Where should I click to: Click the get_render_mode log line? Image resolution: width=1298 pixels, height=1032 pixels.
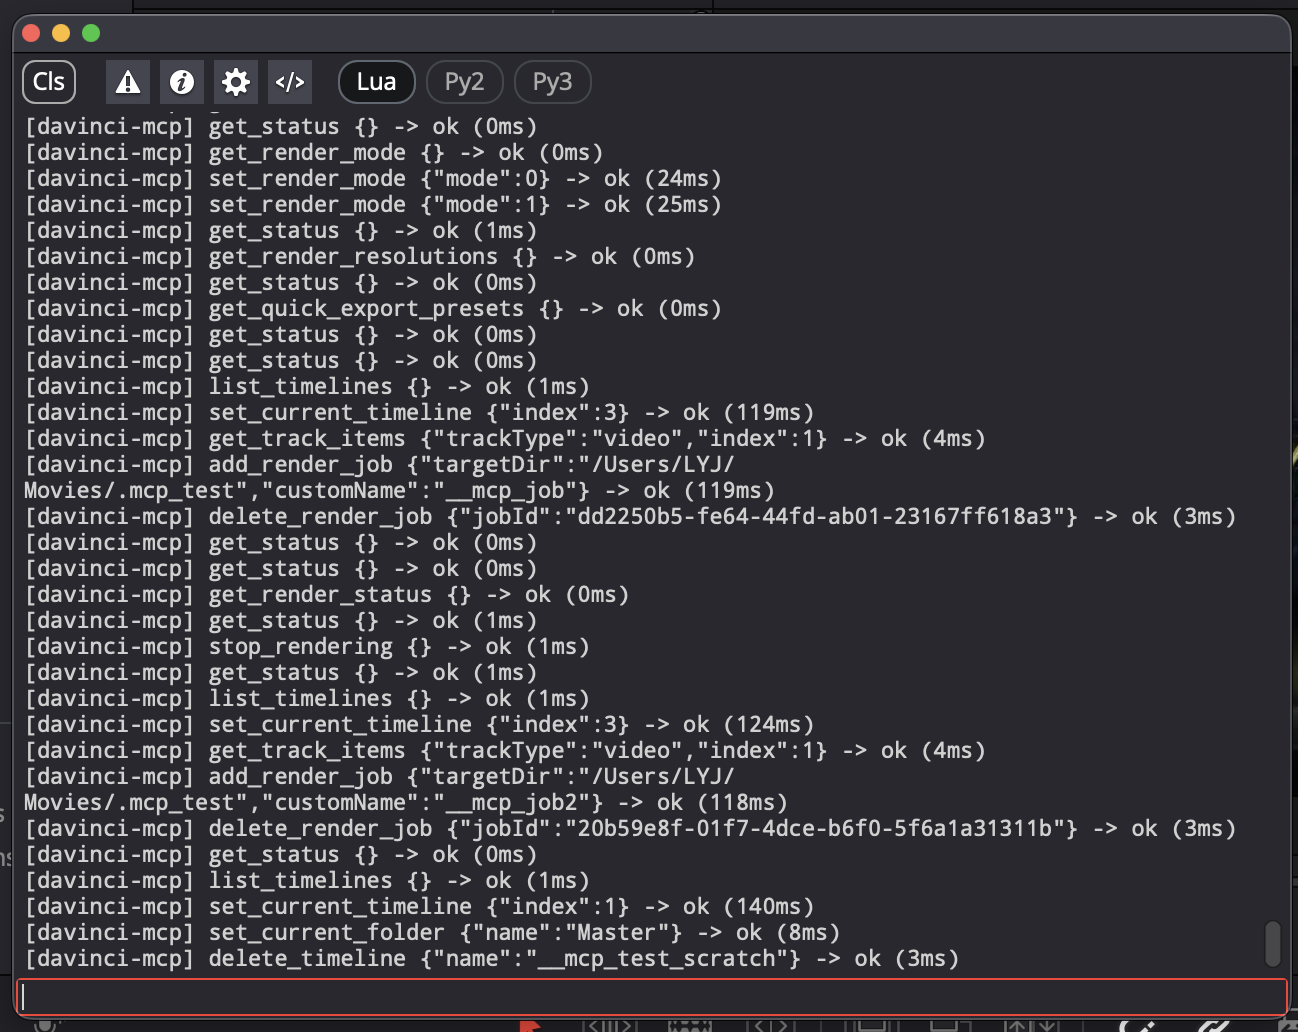pyautogui.click(x=314, y=153)
